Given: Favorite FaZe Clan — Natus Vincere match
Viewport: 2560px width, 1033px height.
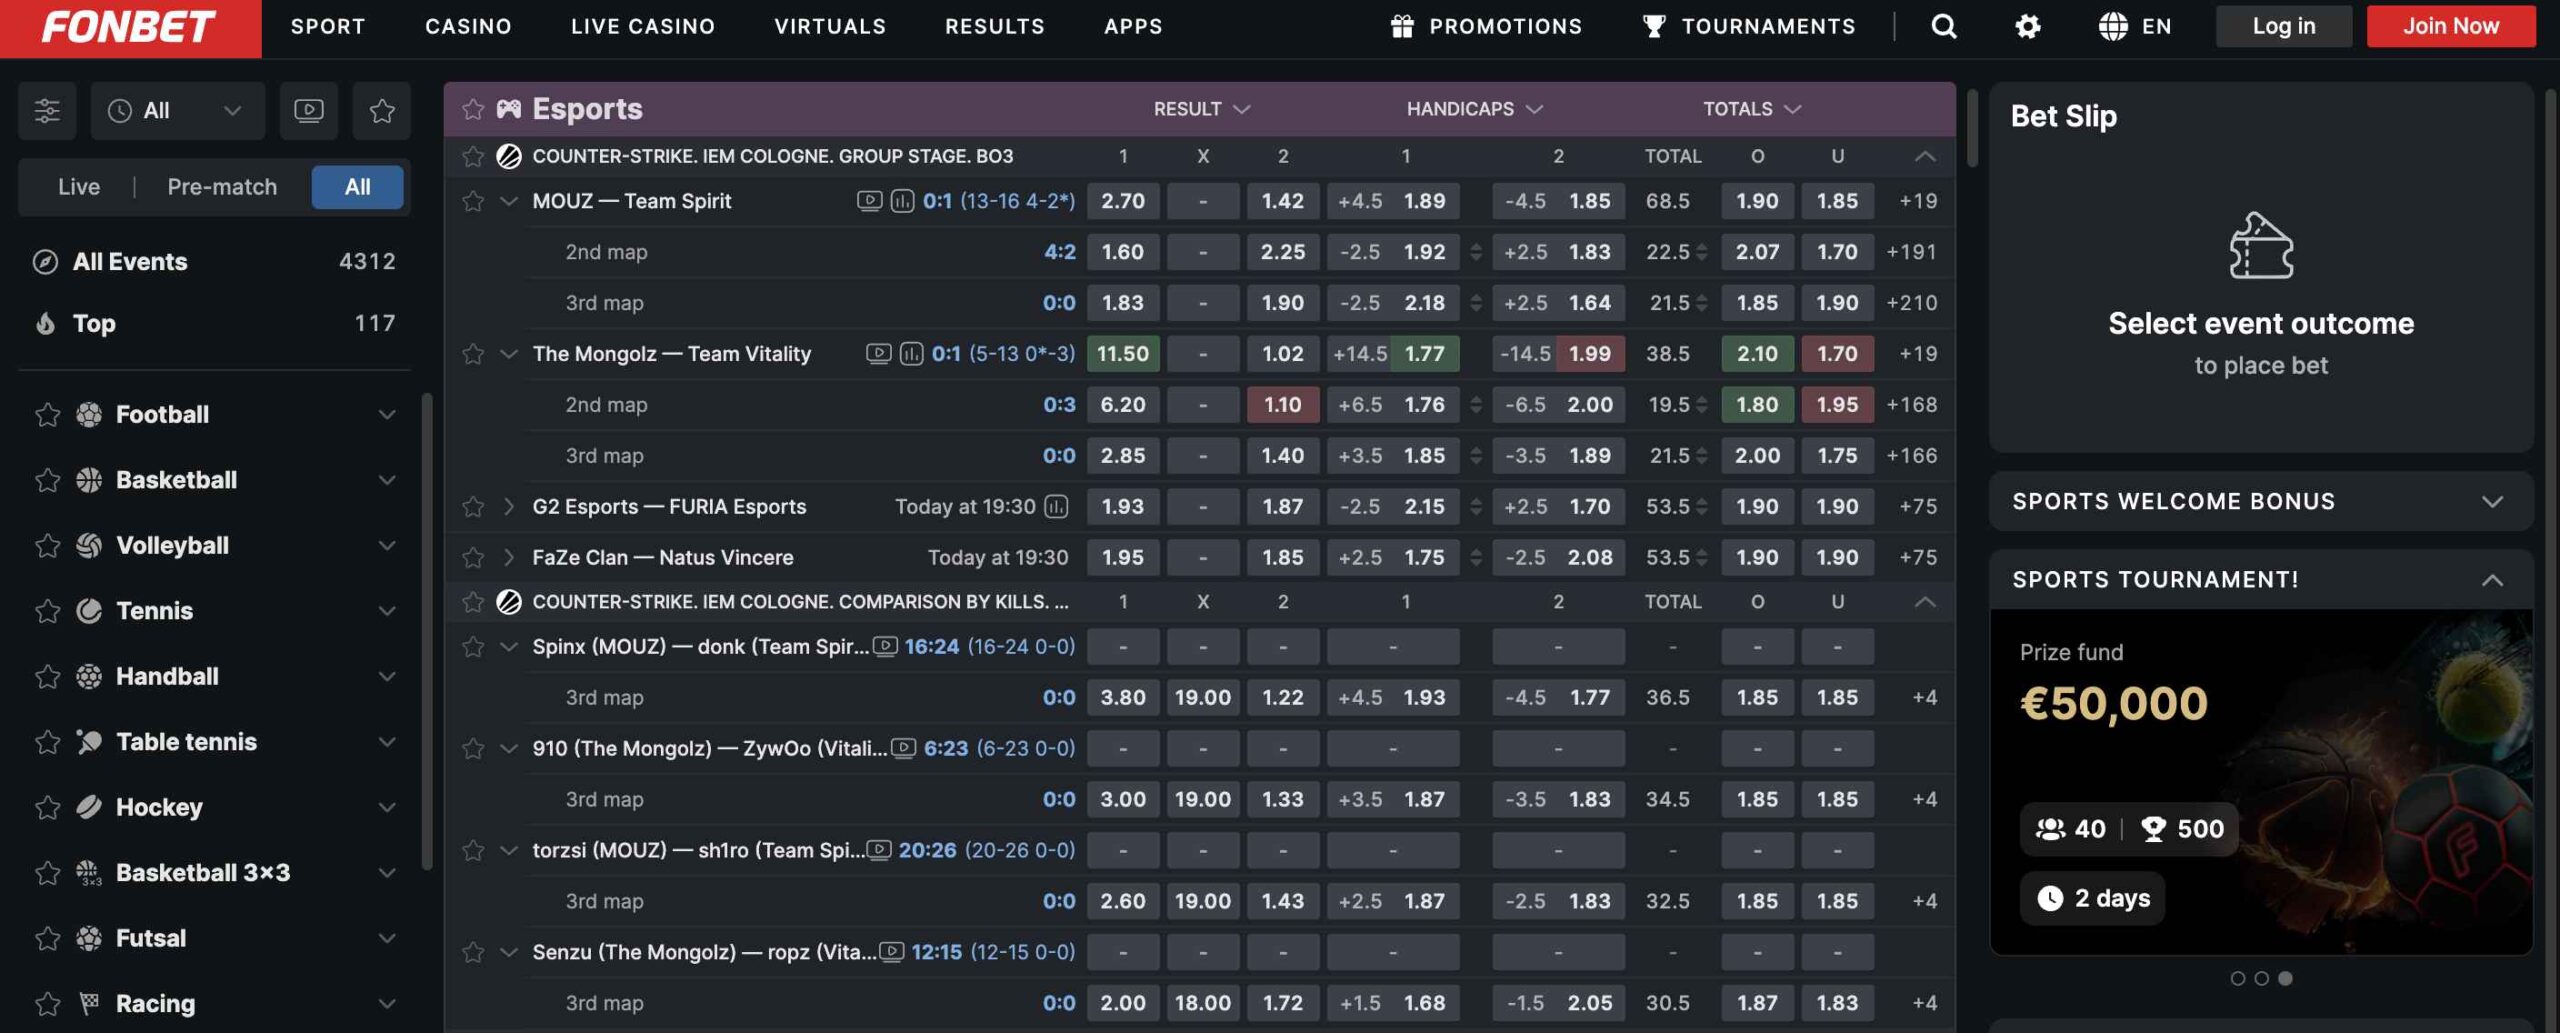Looking at the screenshot, I should pos(472,557).
